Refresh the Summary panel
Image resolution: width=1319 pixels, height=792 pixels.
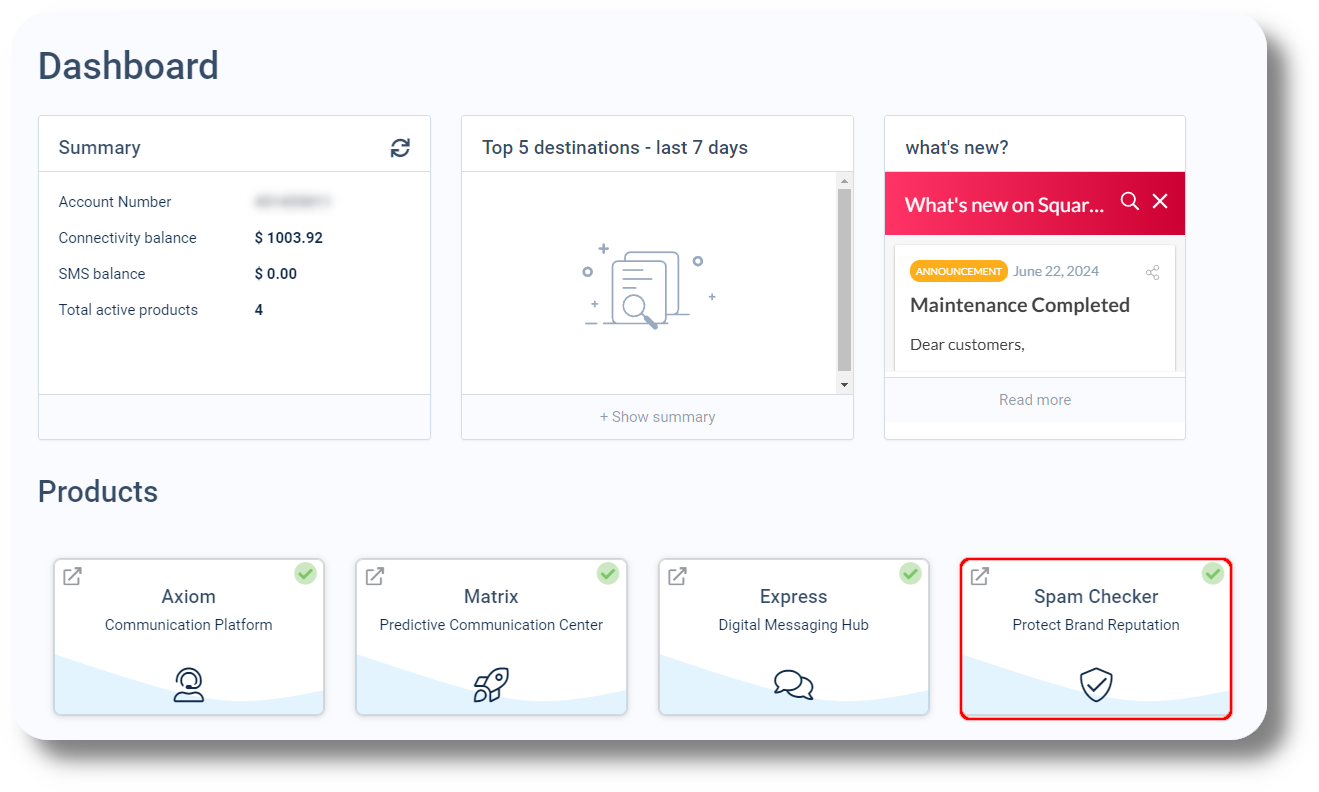(400, 148)
